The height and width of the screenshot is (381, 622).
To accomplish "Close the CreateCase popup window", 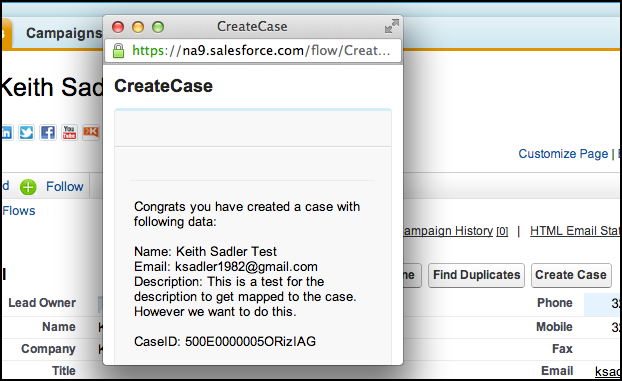I will click(x=118, y=27).
